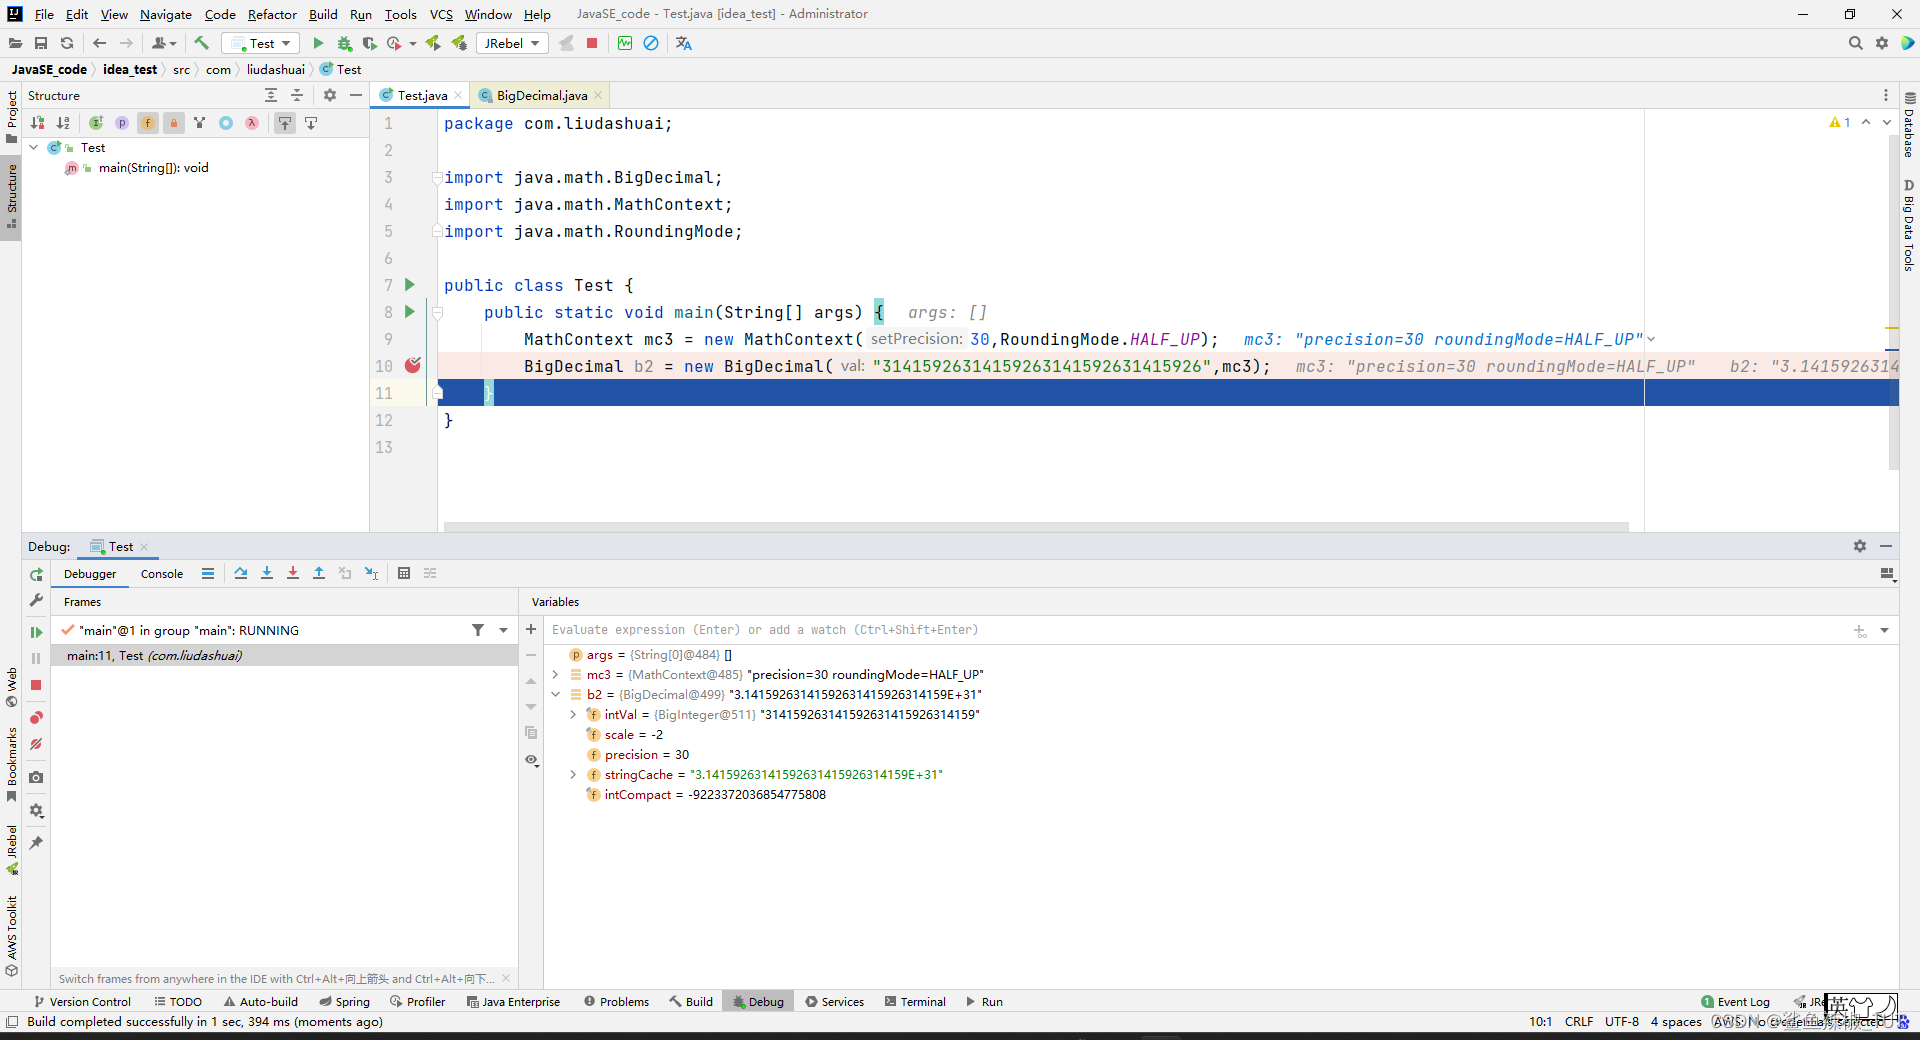Collapse the Test class node in Structure

click(34, 147)
